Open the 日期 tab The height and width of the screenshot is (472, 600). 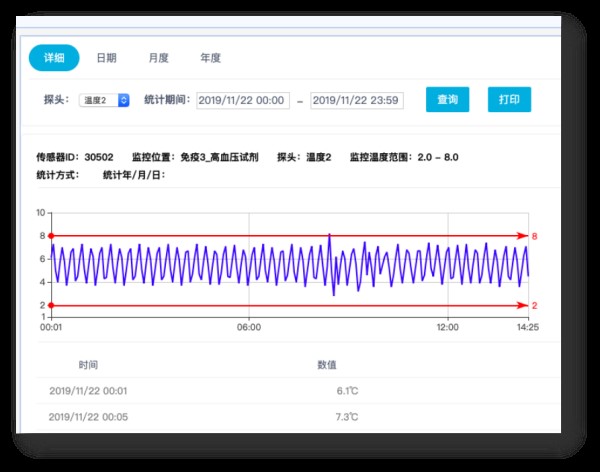(106, 58)
